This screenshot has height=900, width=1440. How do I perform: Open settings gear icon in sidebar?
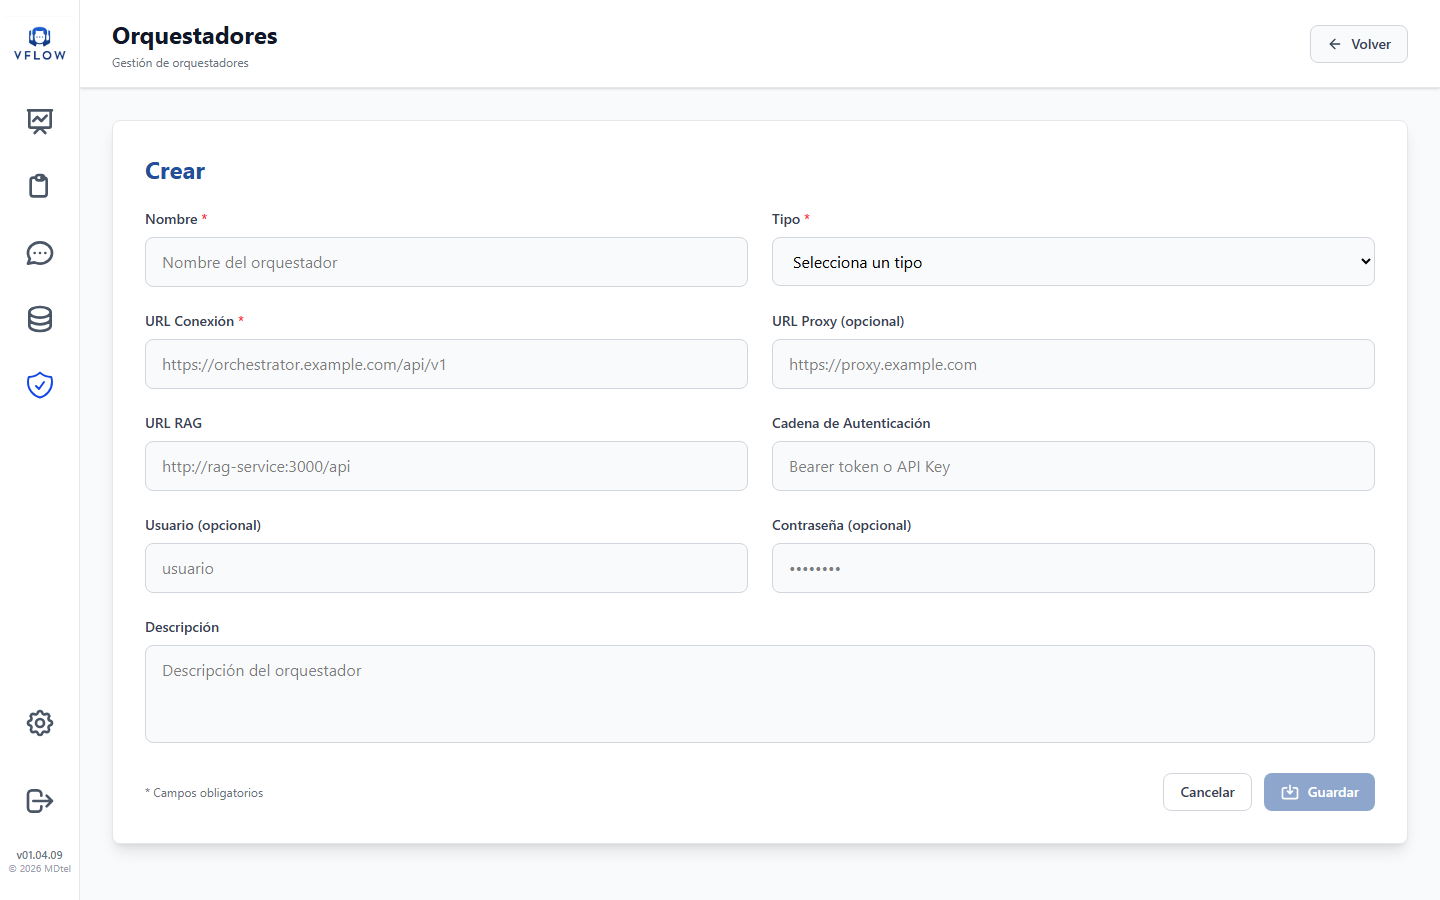click(40, 723)
